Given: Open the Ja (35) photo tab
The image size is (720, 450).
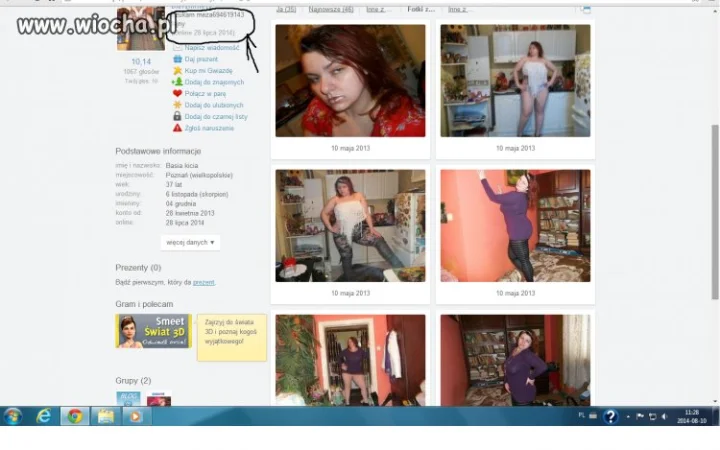Looking at the screenshot, I should click(286, 9).
